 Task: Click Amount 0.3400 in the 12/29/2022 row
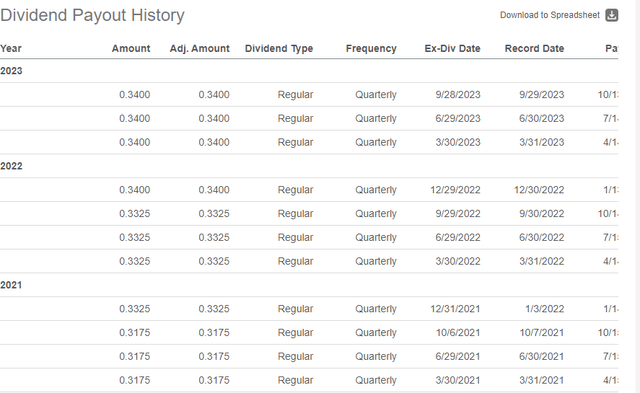pyautogui.click(x=135, y=190)
